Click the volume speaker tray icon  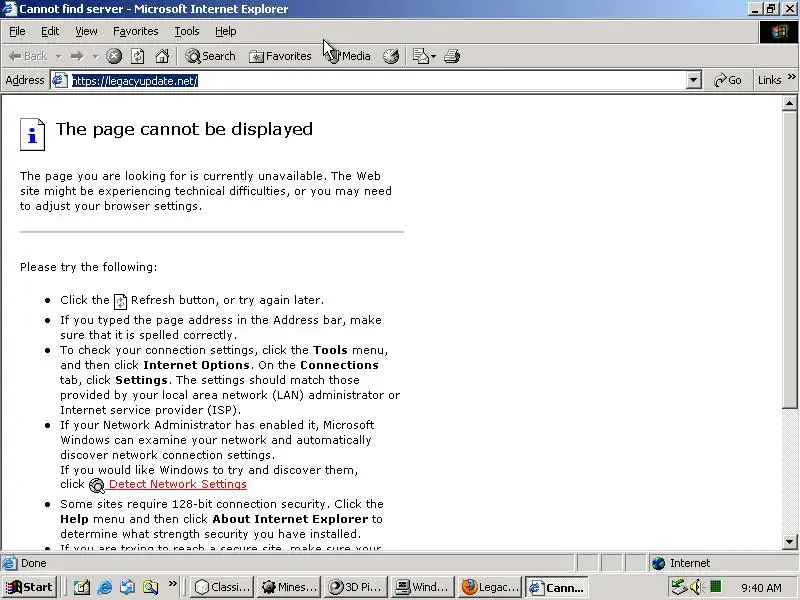[696, 587]
